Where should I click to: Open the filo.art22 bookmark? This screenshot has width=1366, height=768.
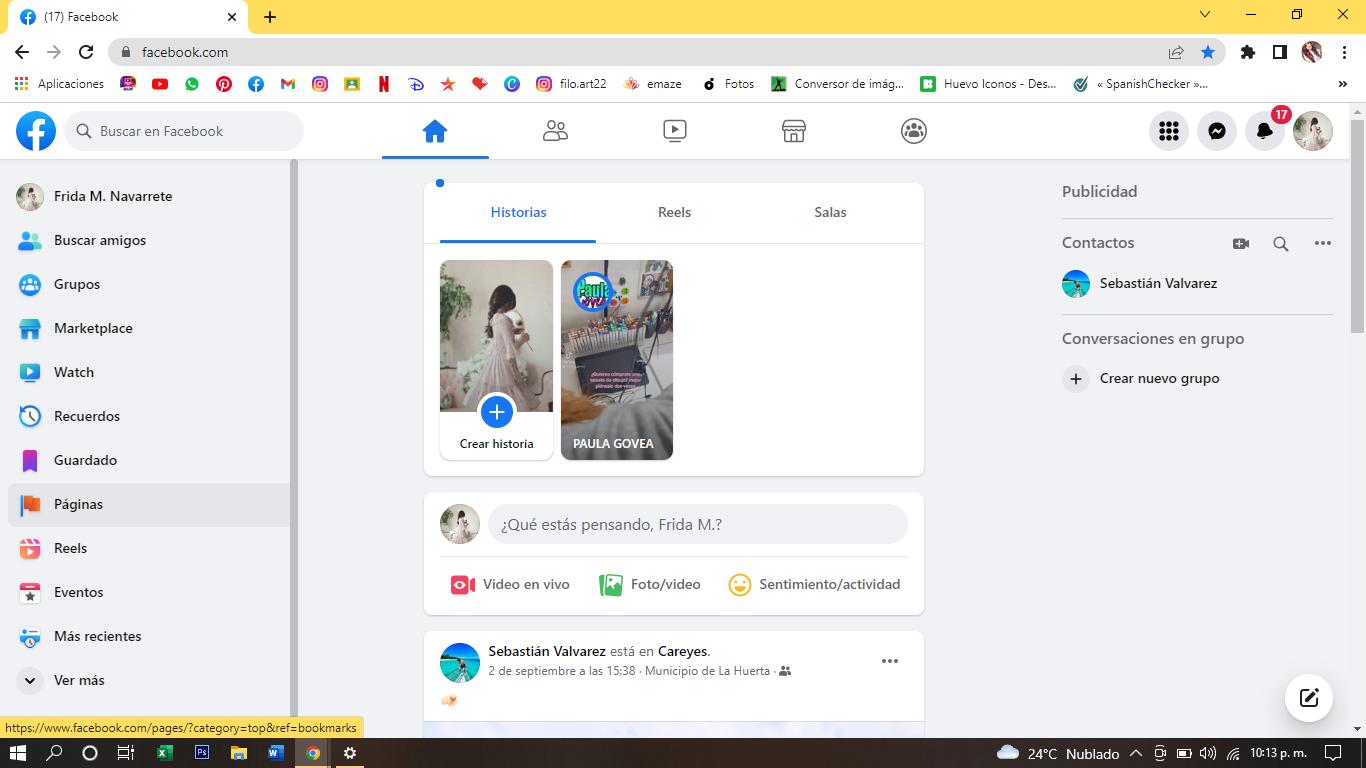572,84
